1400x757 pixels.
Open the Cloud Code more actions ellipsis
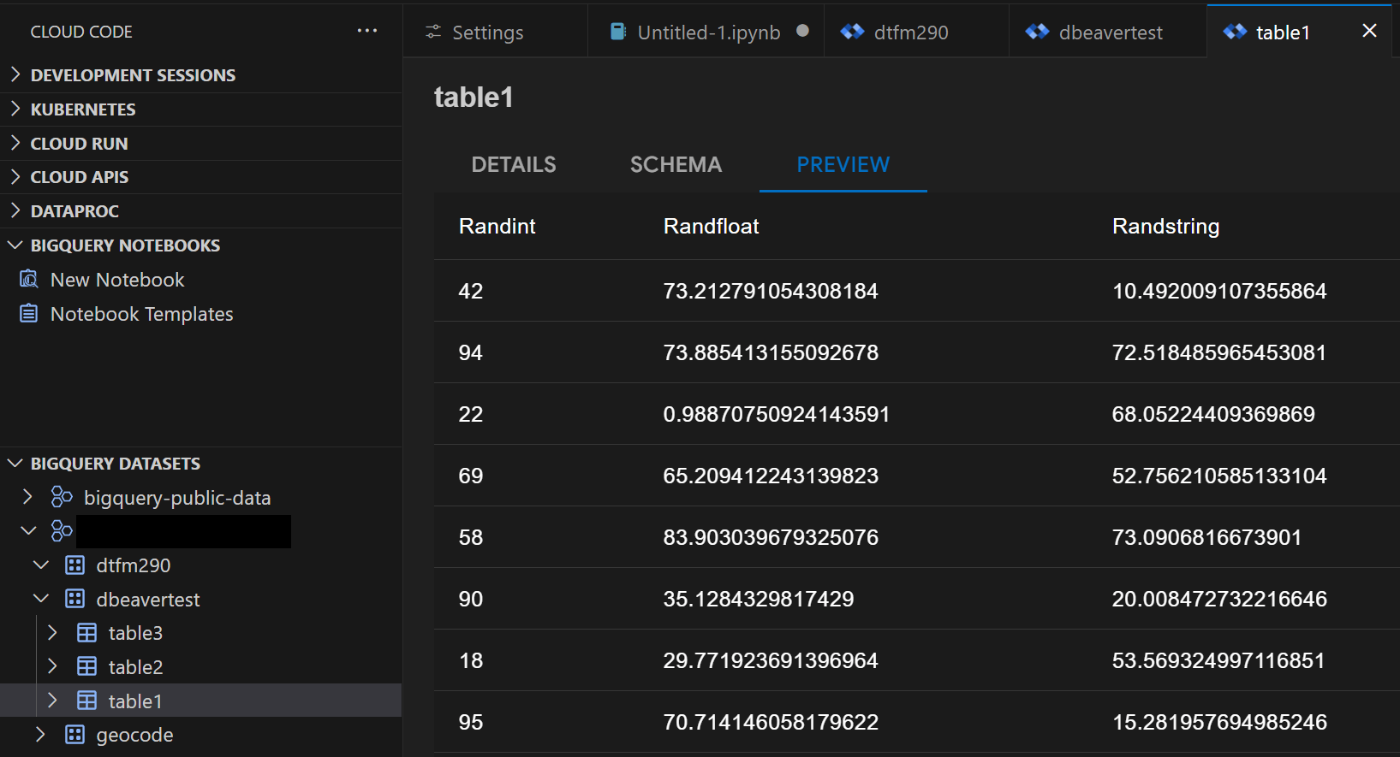(367, 32)
